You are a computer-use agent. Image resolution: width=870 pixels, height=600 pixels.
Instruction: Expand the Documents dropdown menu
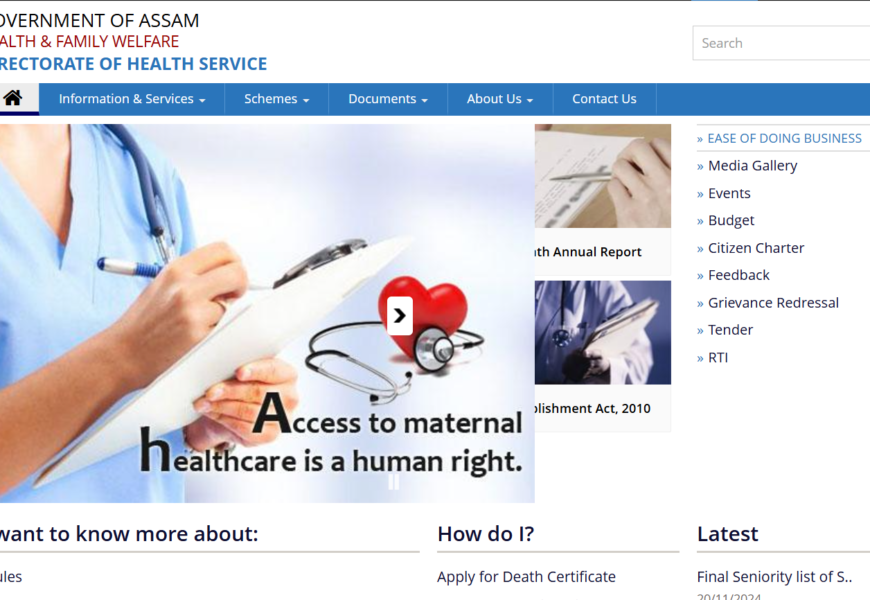click(388, 99)
